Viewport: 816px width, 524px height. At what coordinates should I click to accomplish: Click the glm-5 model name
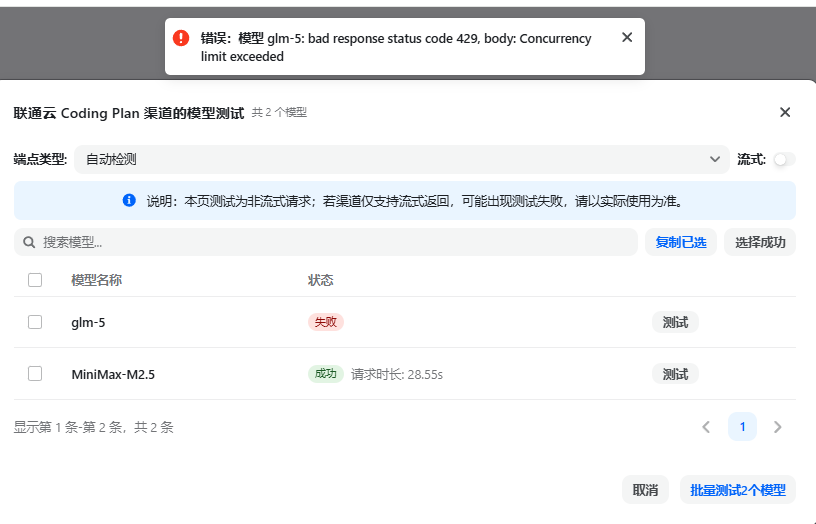click(x=88, y=323)
